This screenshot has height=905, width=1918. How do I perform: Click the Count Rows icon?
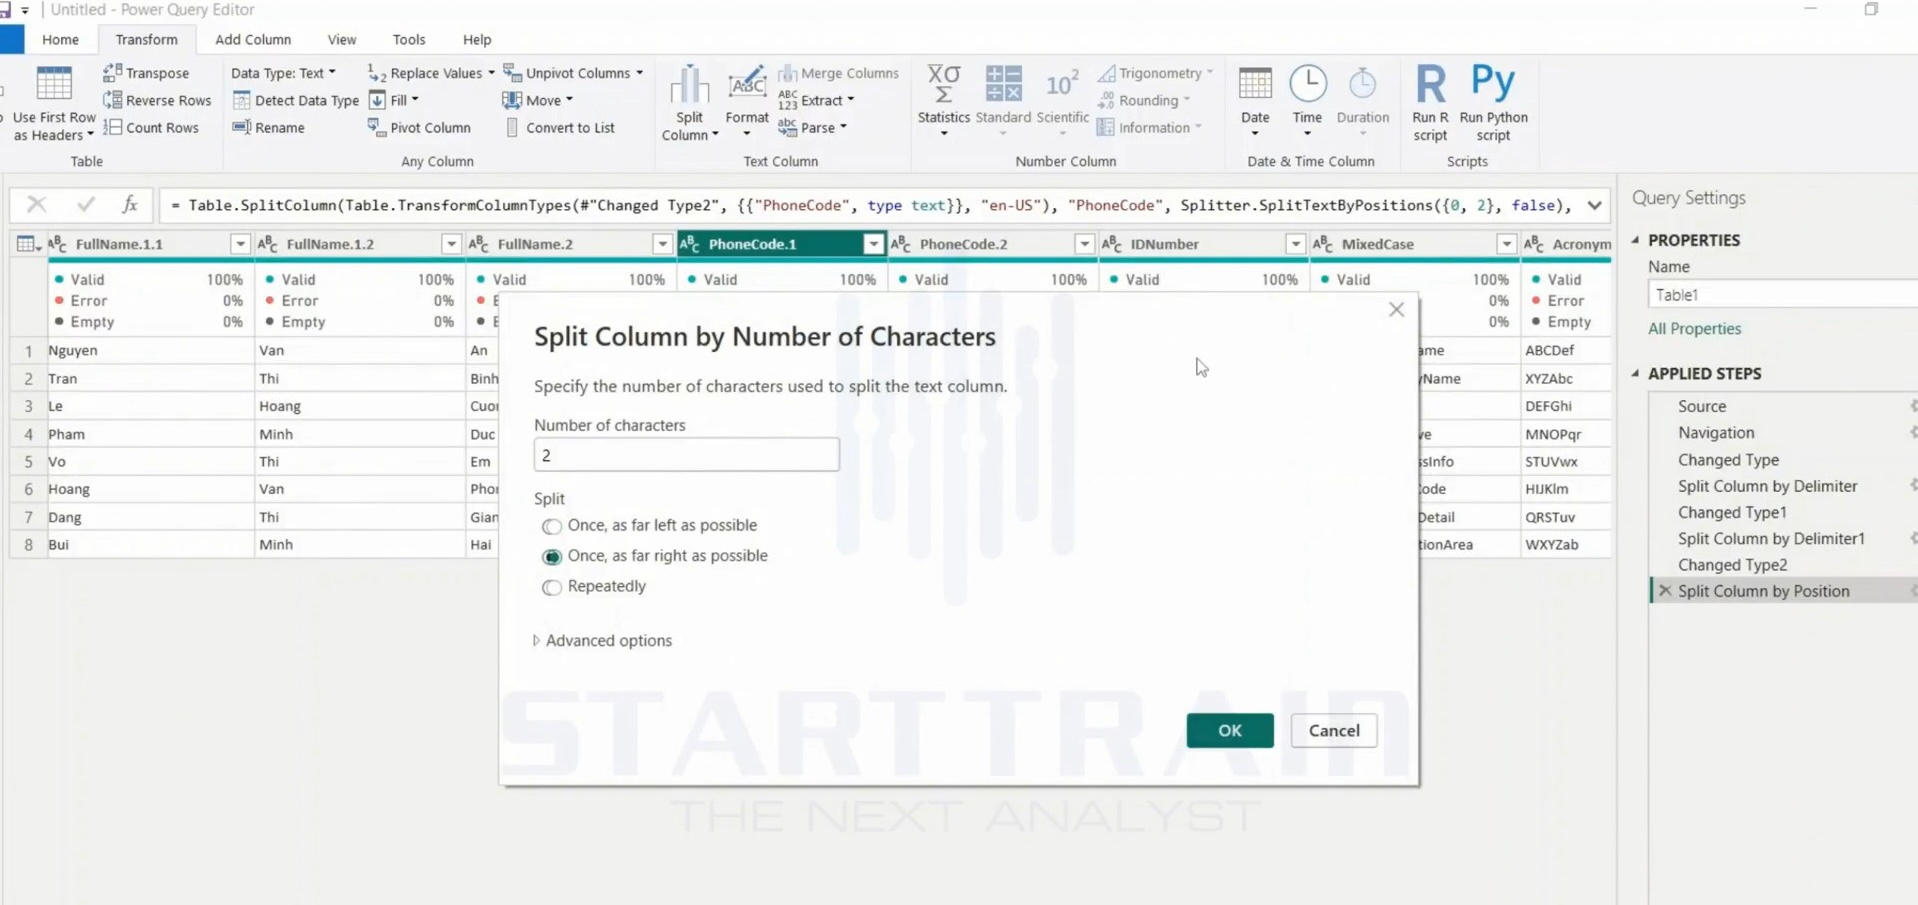(112, 127)
